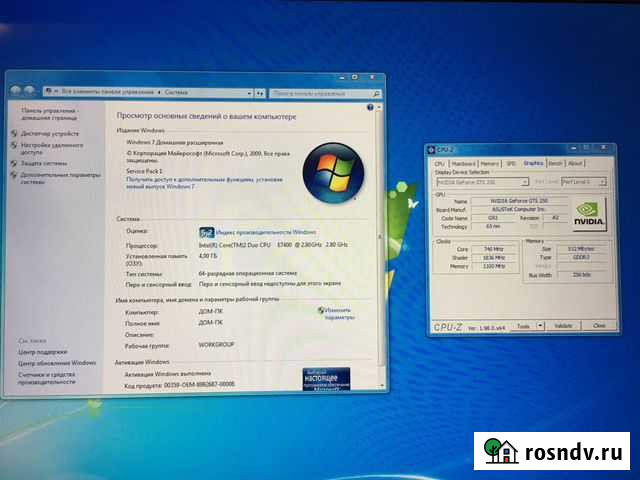Click the Device Manager shield icon
Screen dimensions: 640x480
13,133
